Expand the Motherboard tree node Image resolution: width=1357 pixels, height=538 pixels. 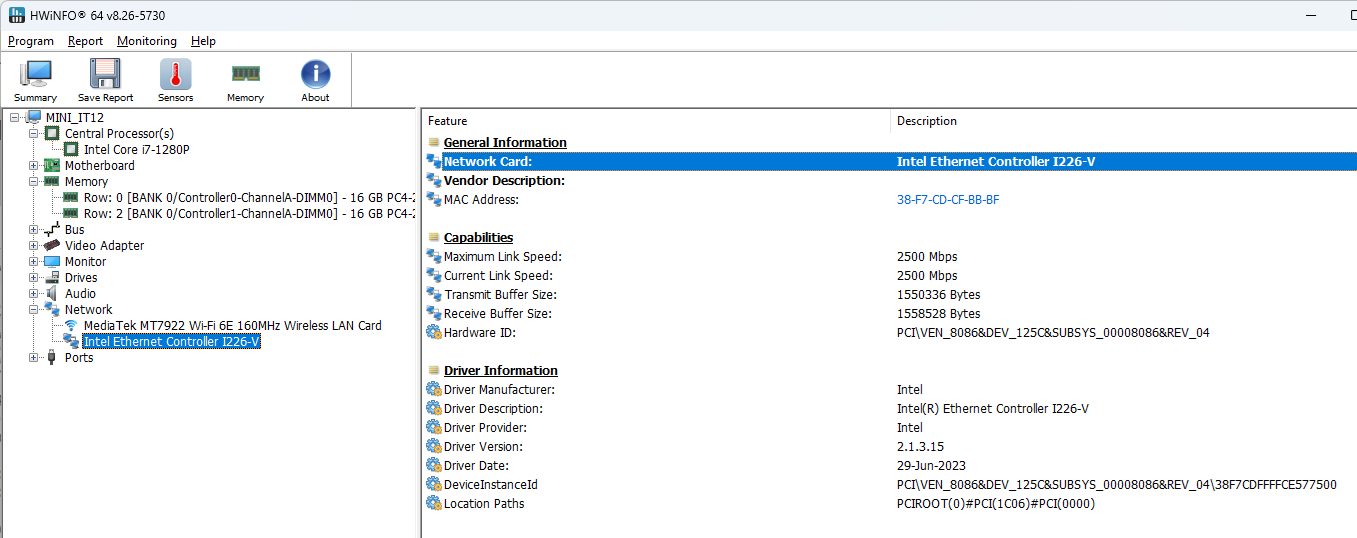point(34,166)
